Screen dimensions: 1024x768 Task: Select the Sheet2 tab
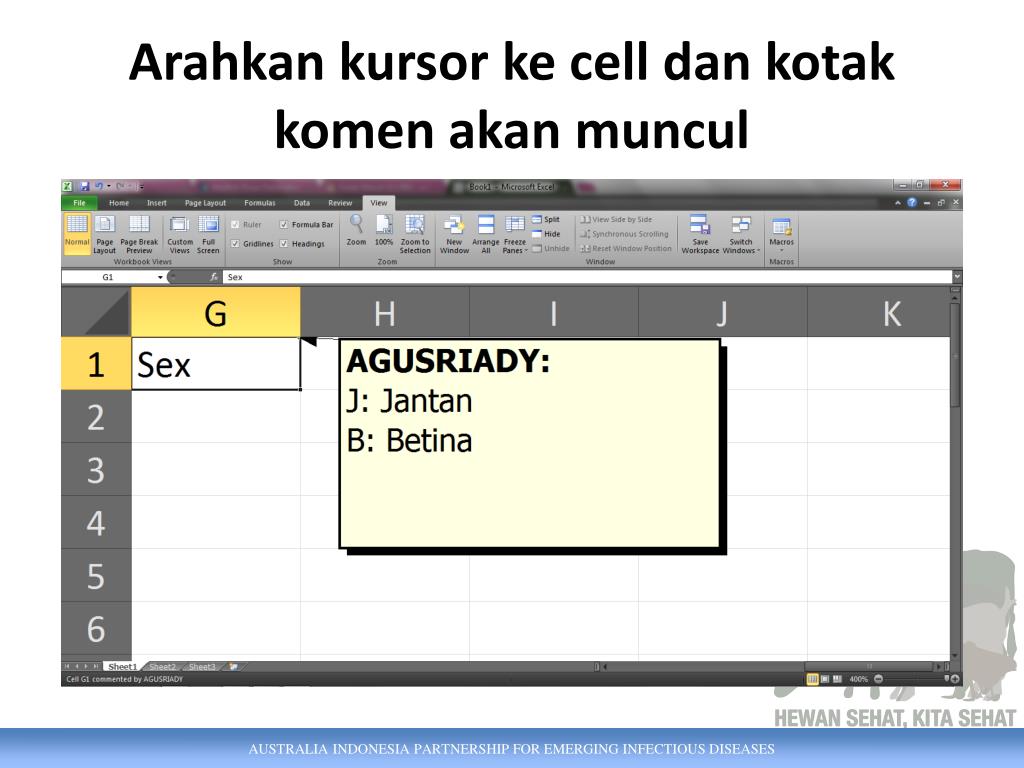click(163, 667)
